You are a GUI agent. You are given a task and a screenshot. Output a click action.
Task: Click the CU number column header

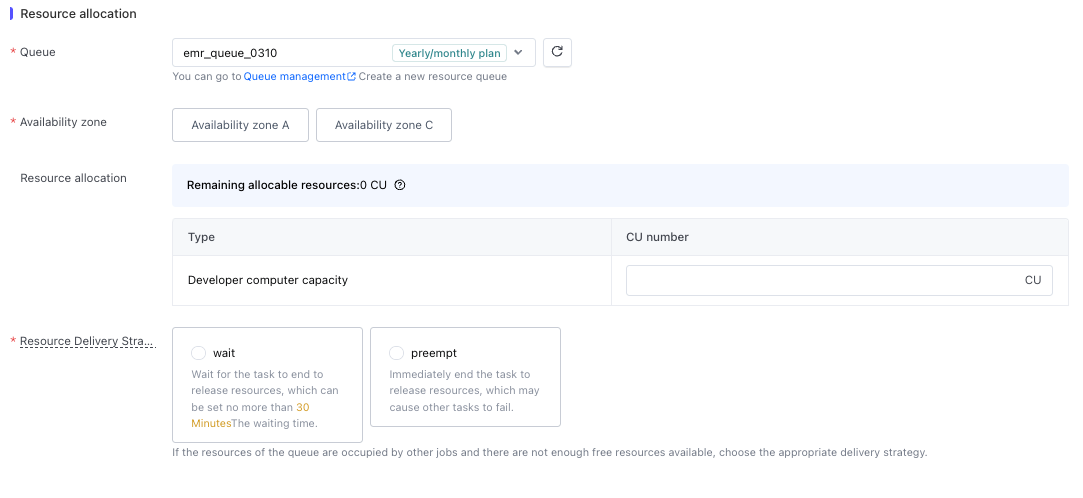(x=657, y=237)
